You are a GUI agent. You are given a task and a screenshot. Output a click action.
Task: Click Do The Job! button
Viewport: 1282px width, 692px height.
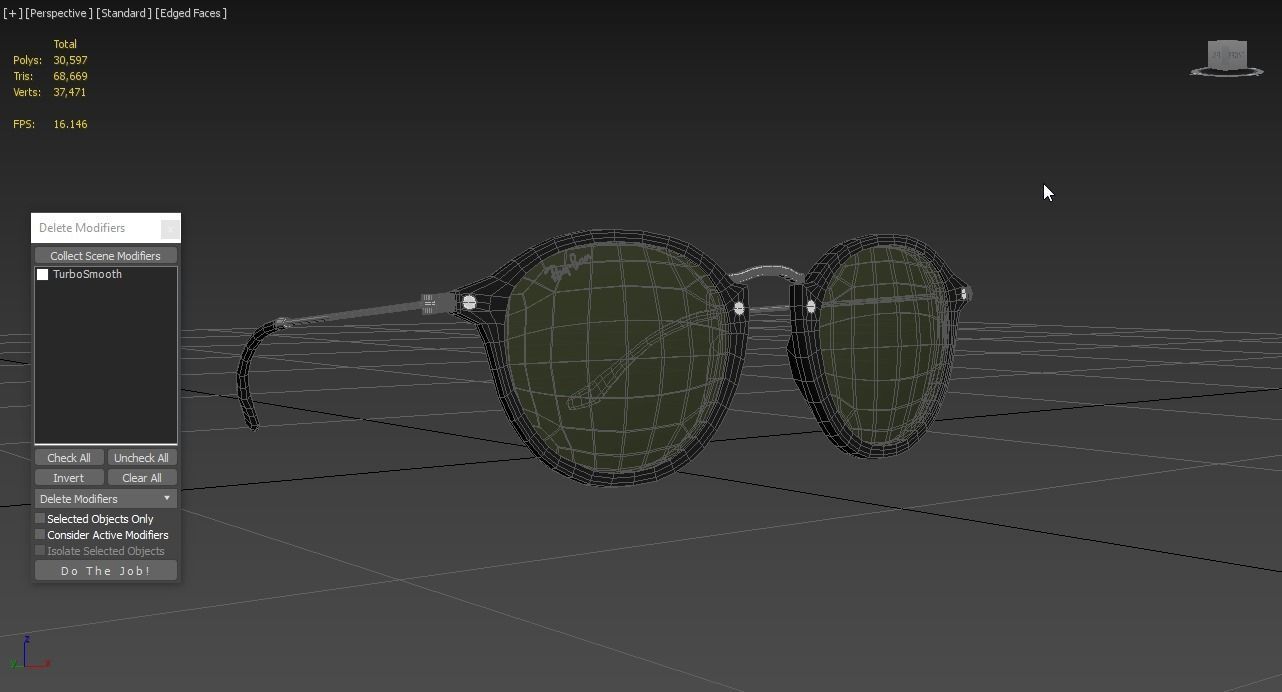[106, 570]
